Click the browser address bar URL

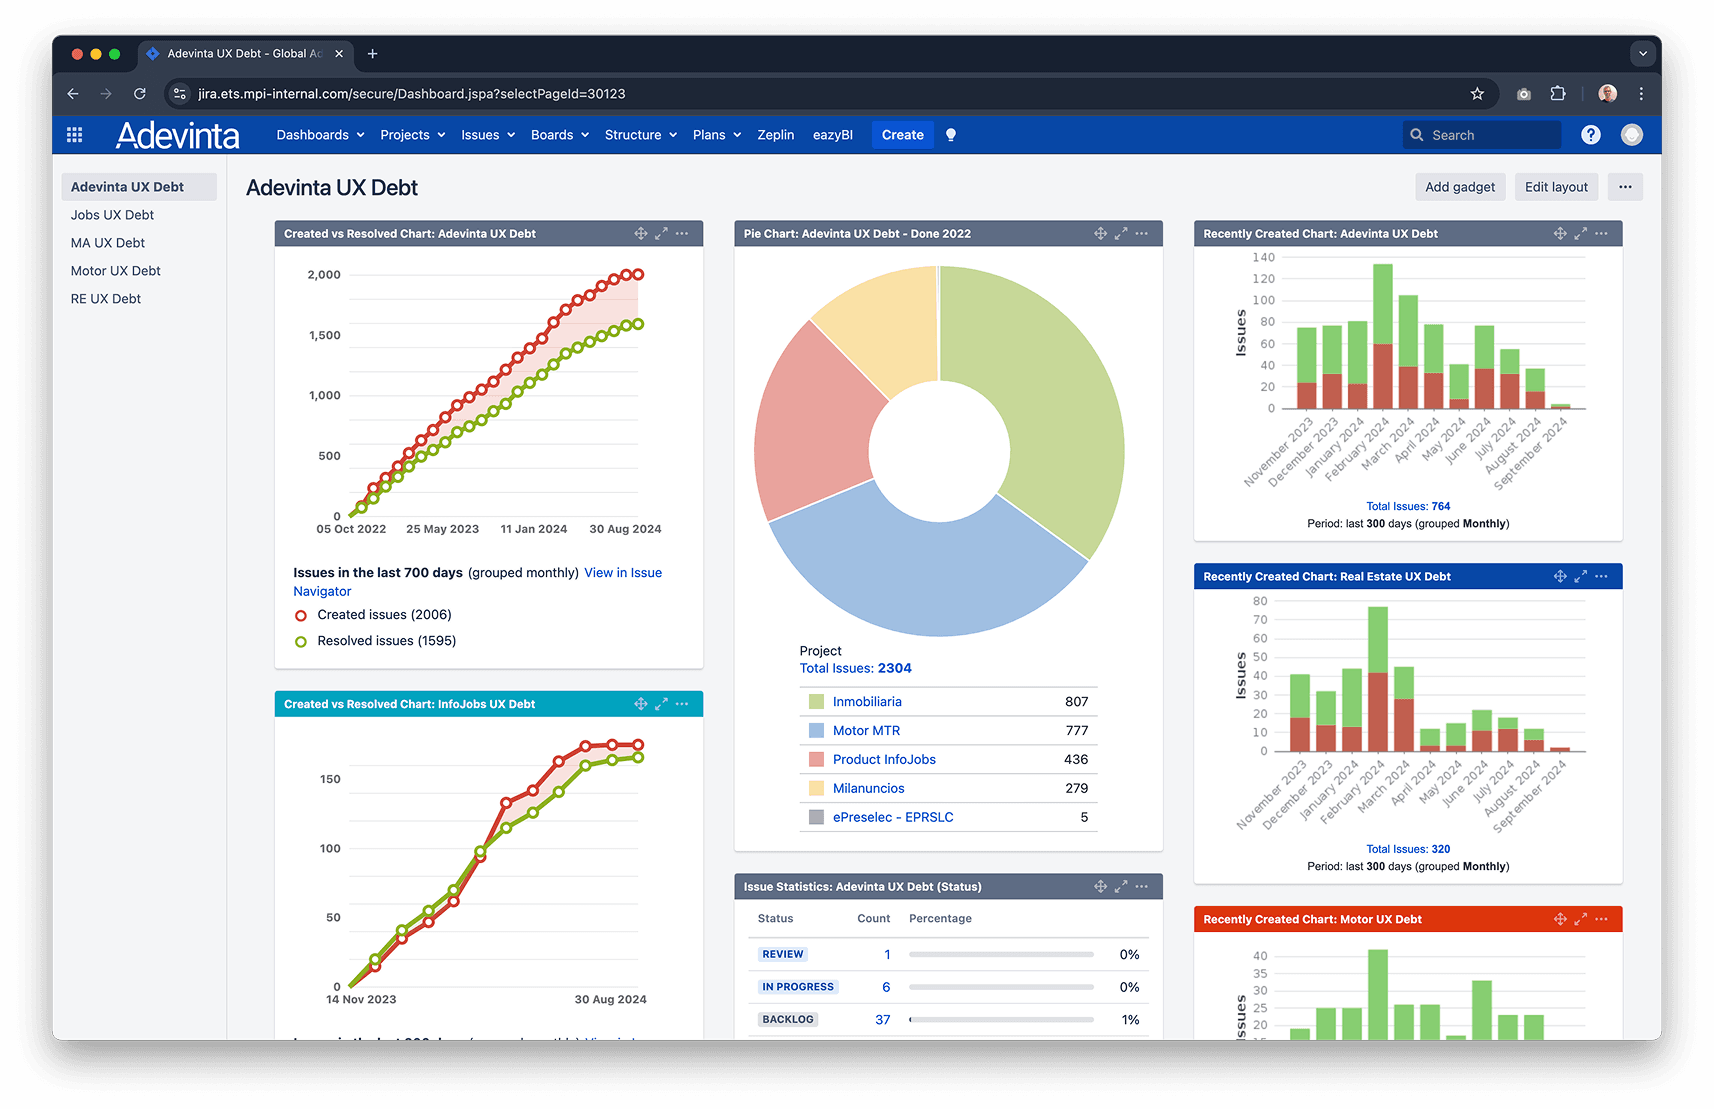(412, 94)
